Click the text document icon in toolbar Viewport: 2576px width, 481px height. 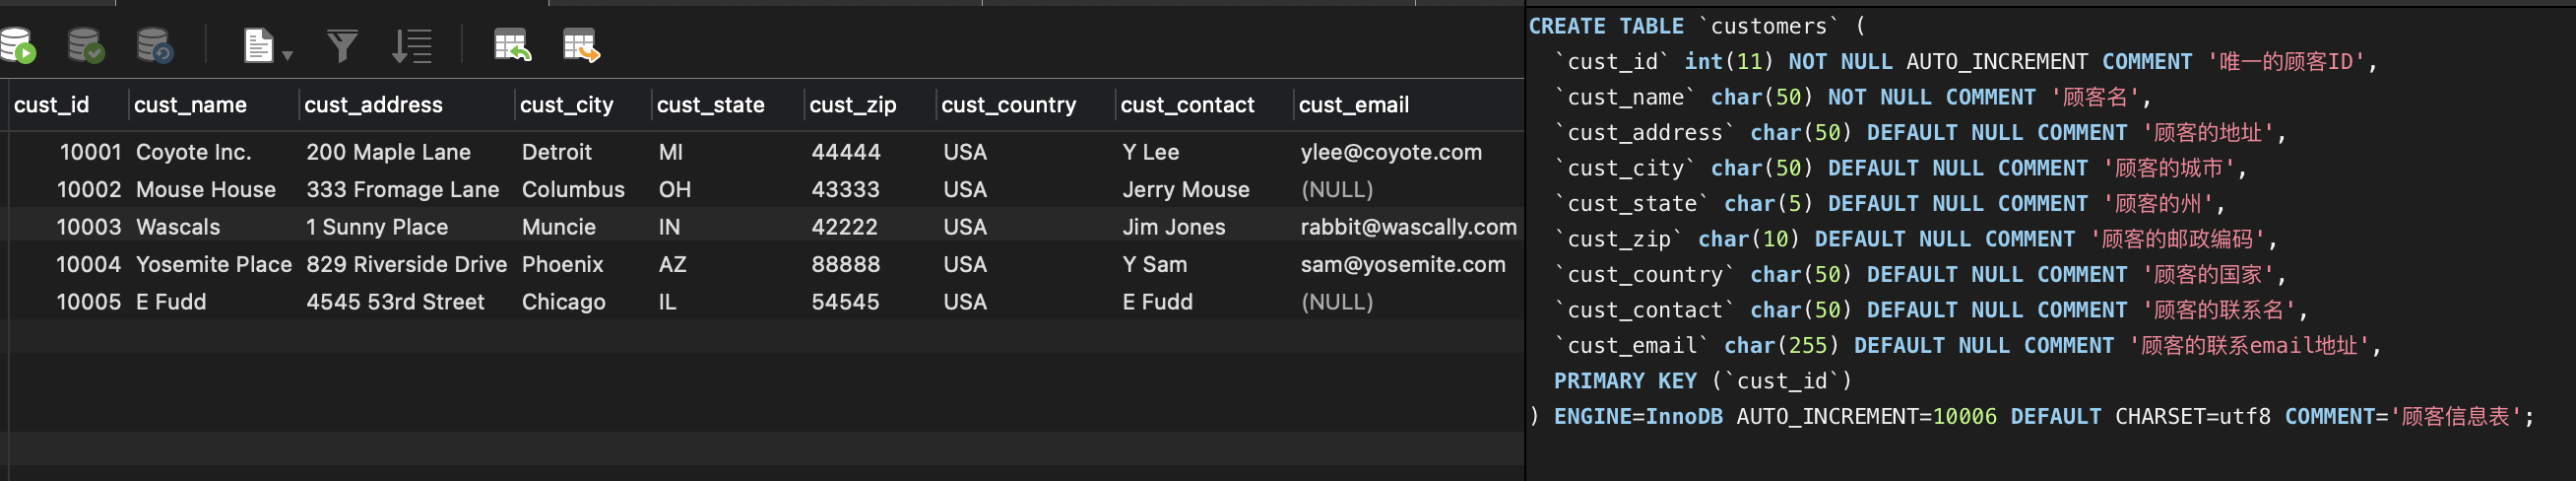[x=258, y=46]
